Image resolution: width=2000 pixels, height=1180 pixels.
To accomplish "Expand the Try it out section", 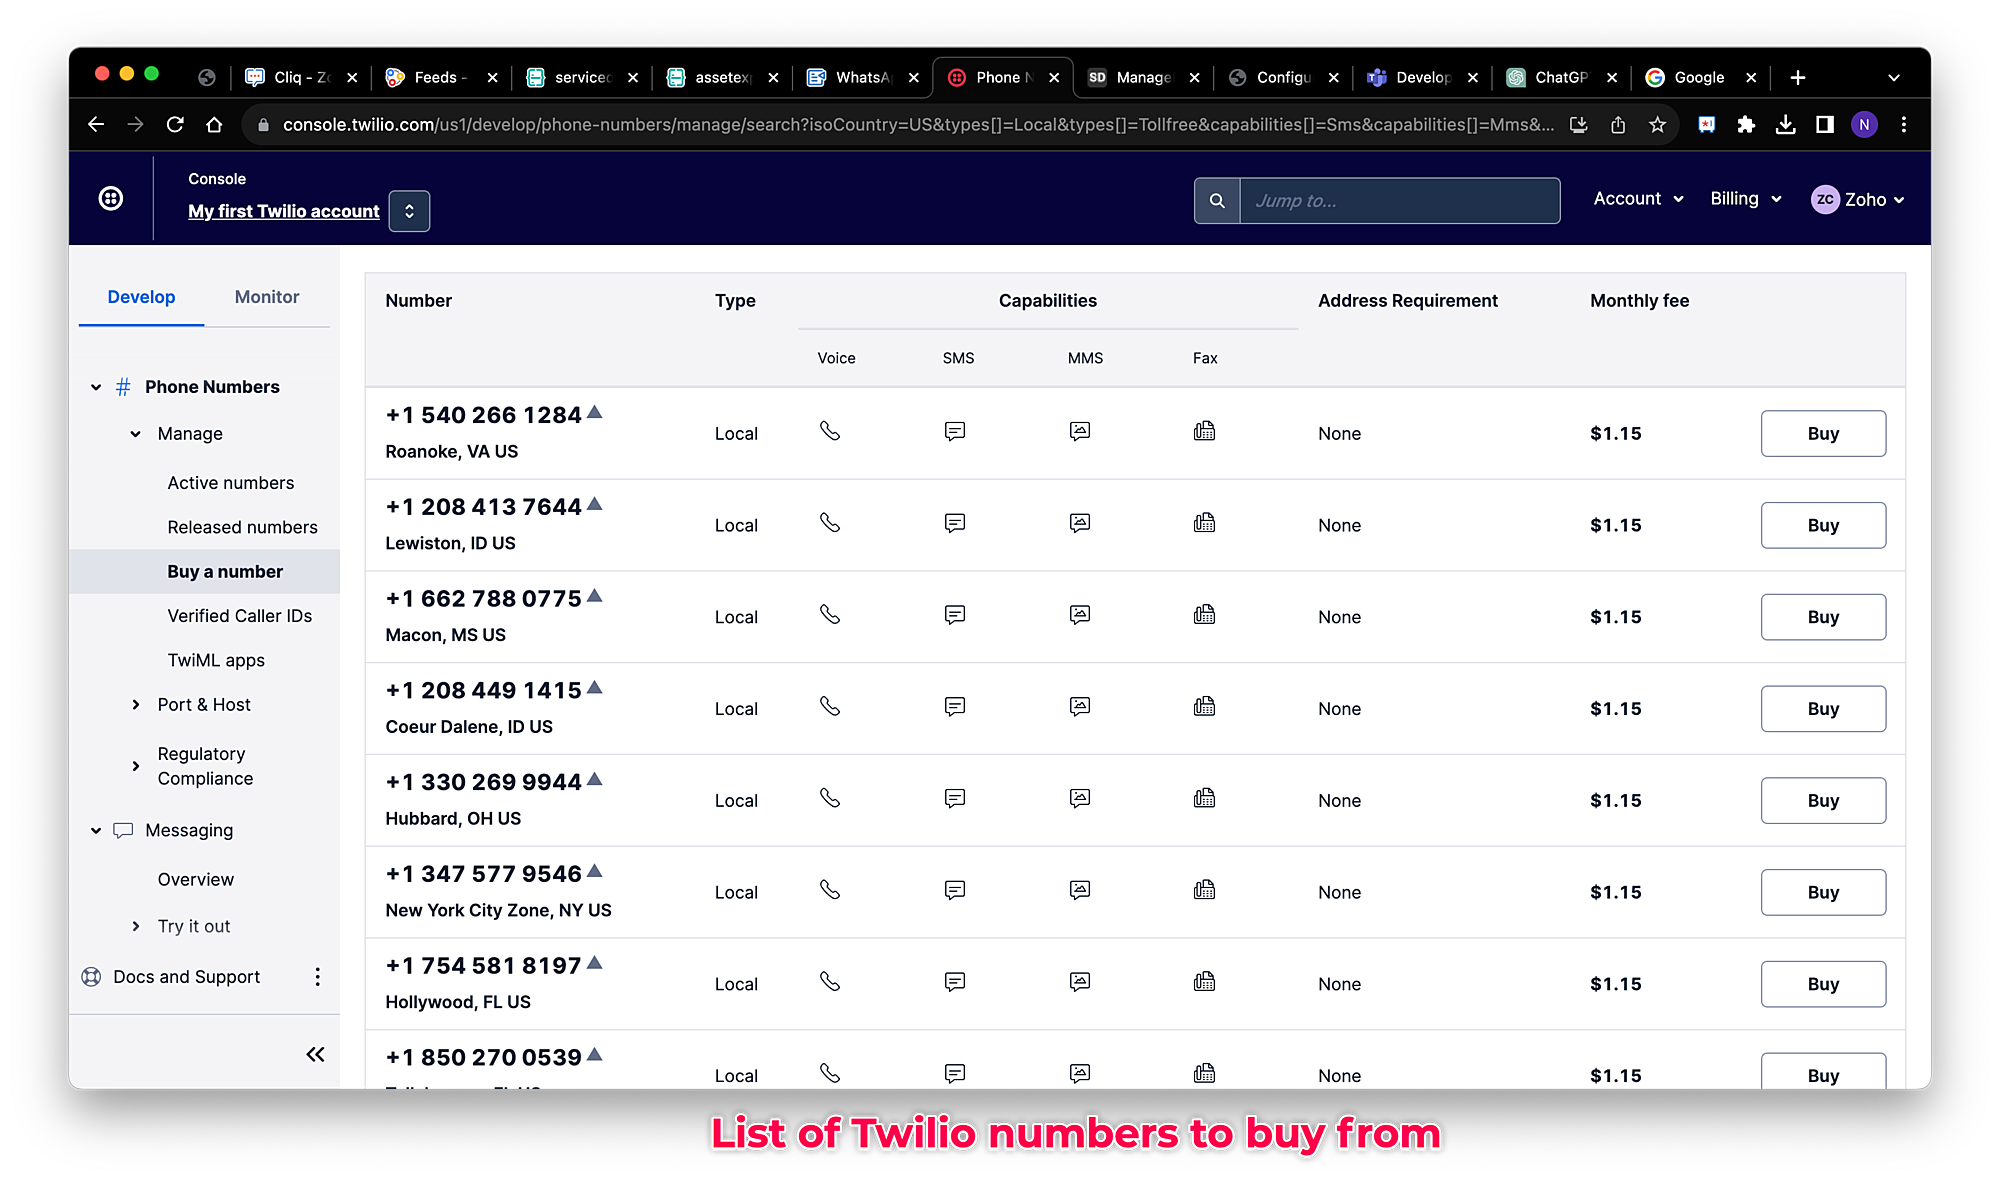I will (136, 927).
